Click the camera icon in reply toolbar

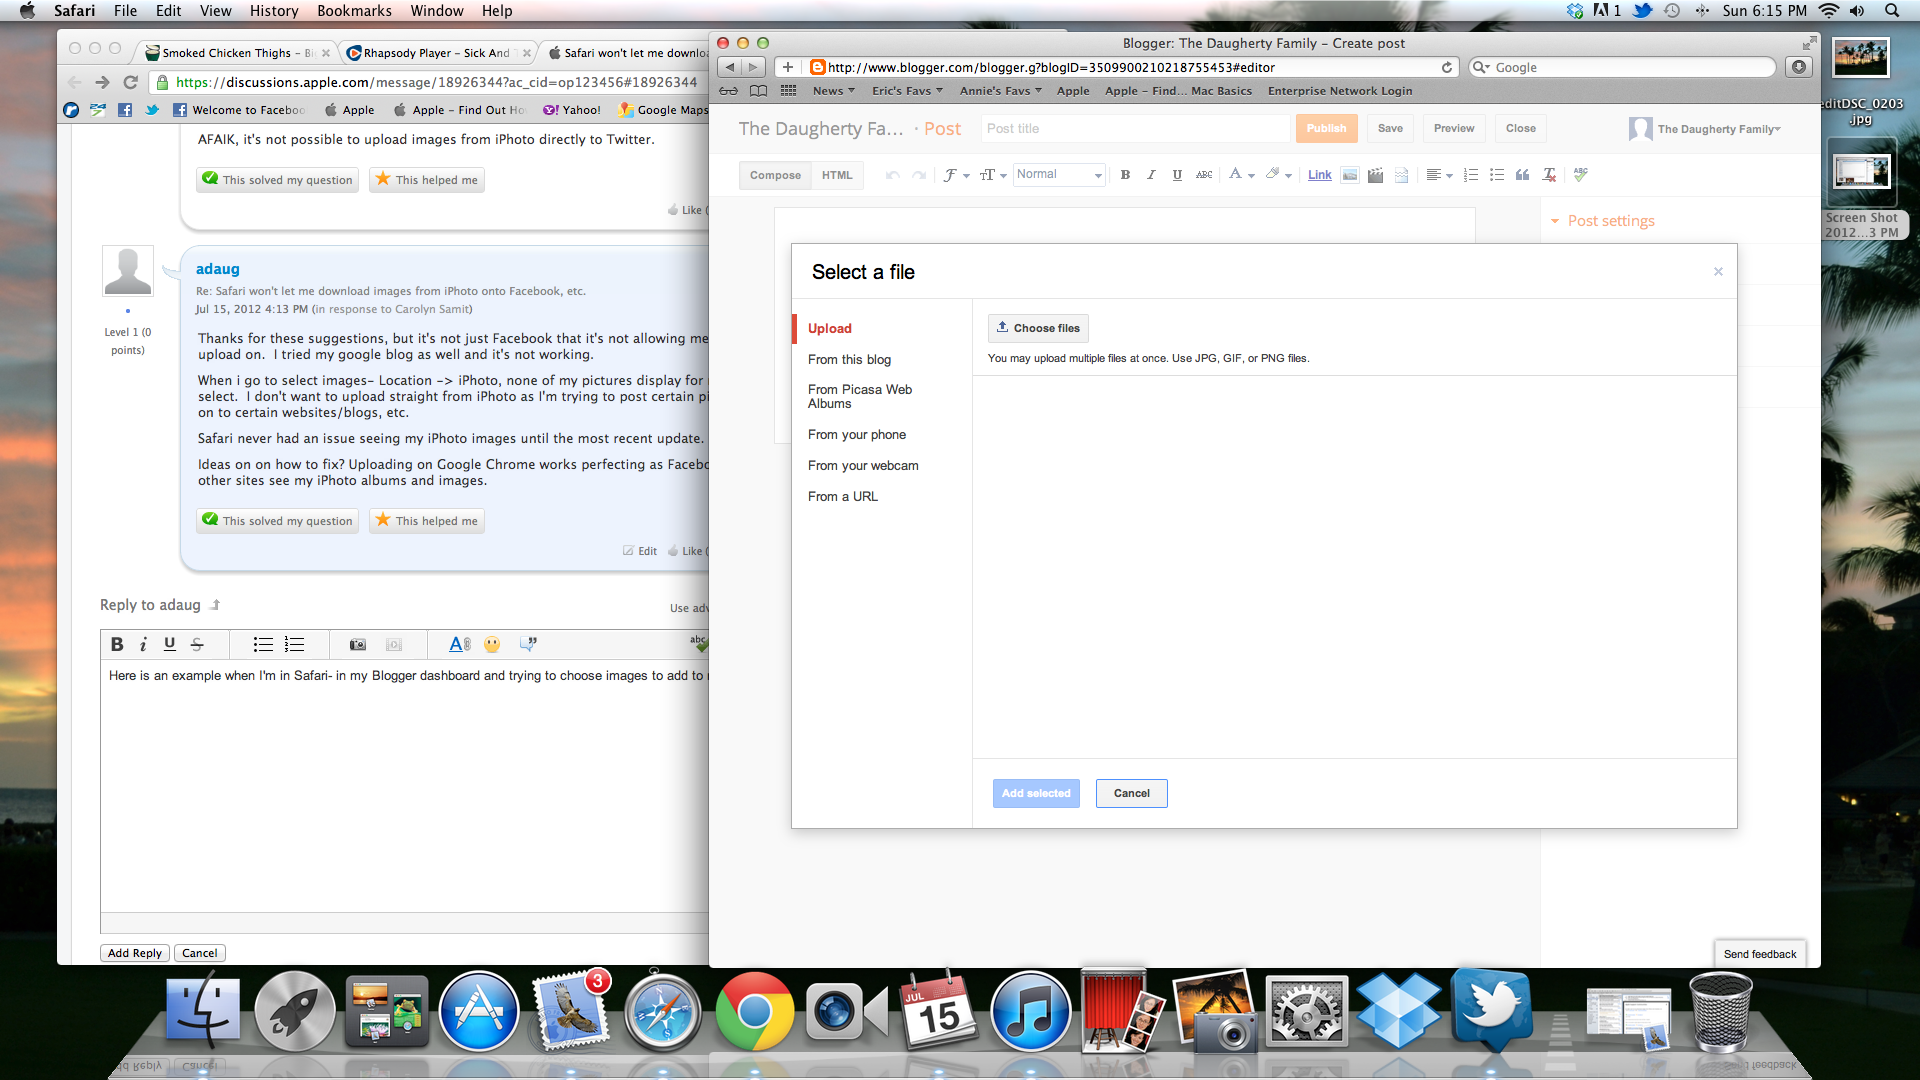point(357,645)
